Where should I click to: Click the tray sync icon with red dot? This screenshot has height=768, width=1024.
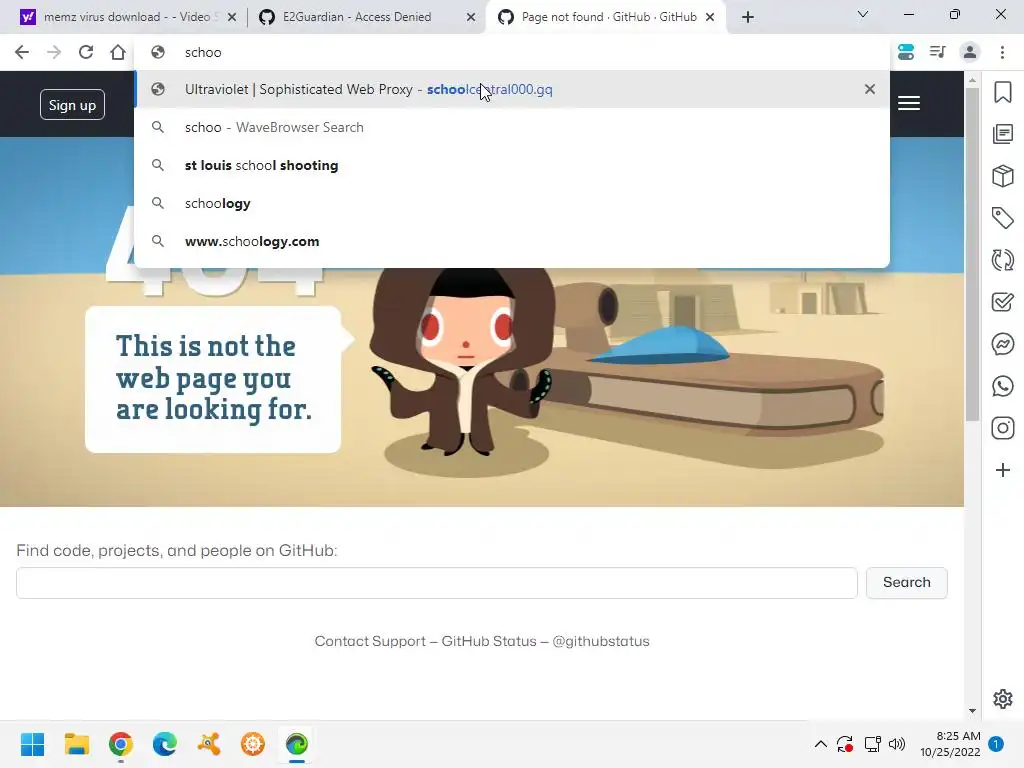click(x=845, y=744)
